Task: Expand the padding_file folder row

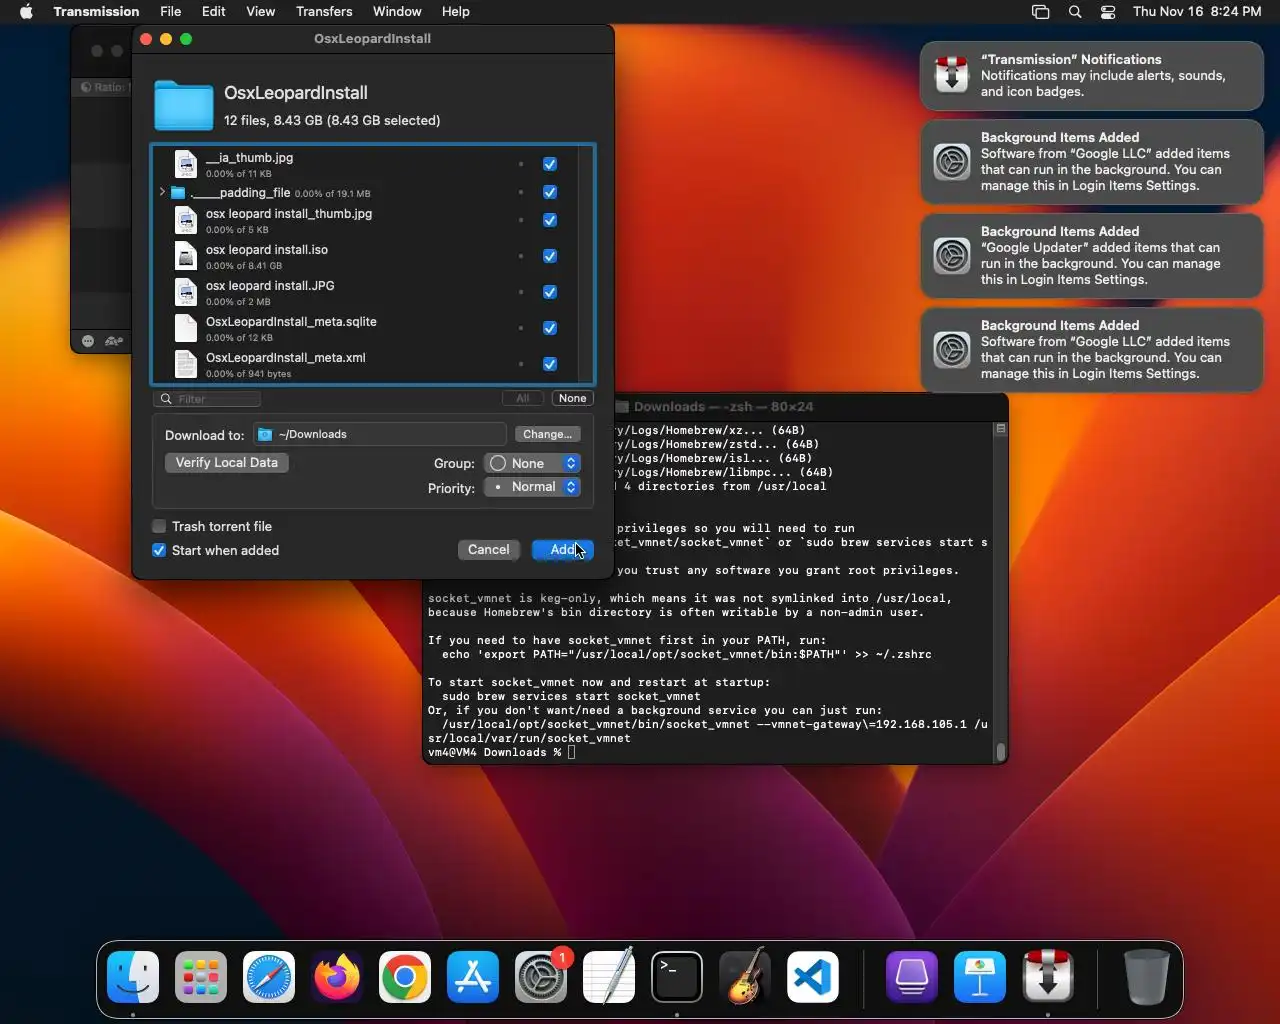Action: point(162,192)
